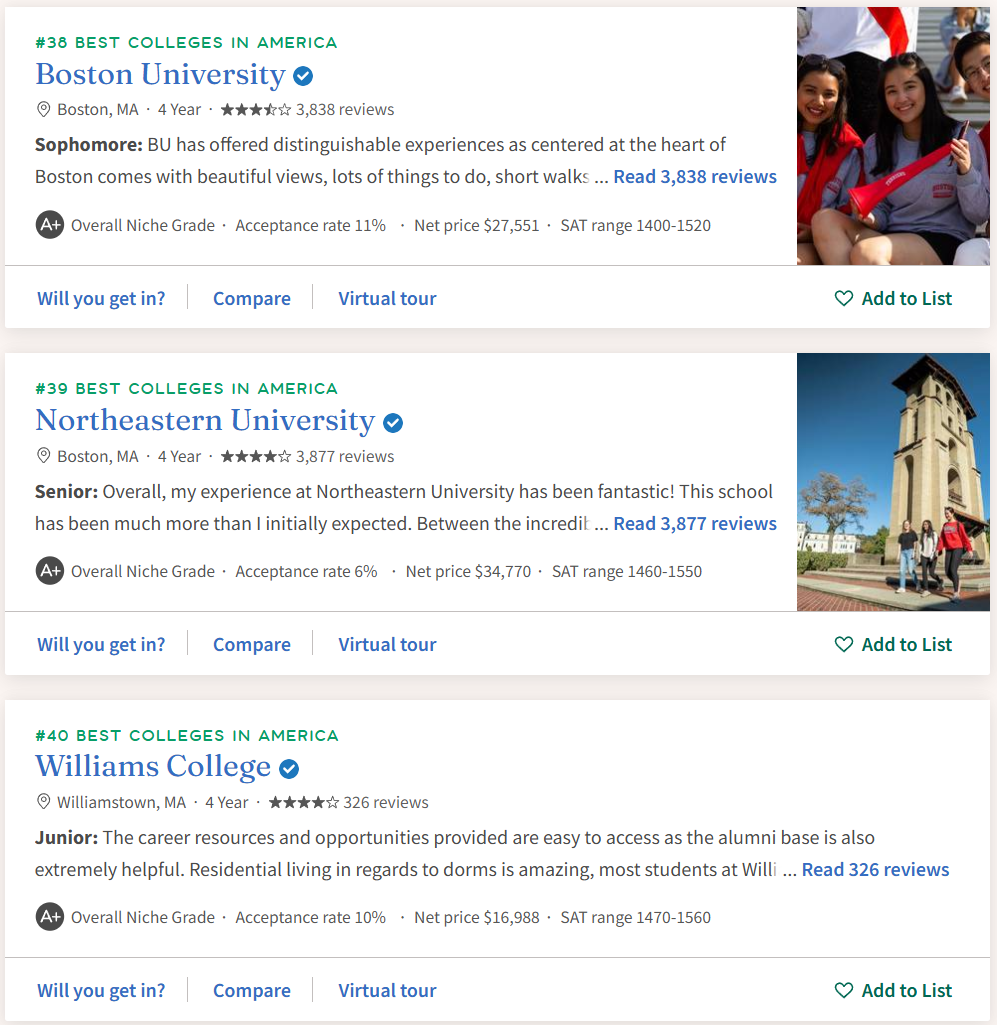Check 'Will you get in?' for Northeastern University
997x1025 pixels.
pos(101,644)
